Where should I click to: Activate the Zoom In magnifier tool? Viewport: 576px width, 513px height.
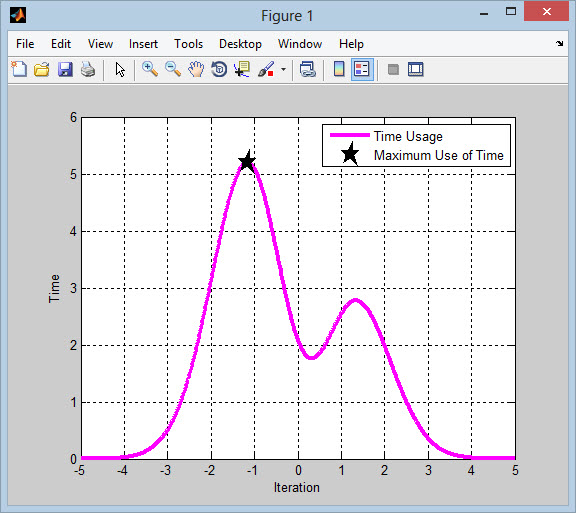pos(150,69)
